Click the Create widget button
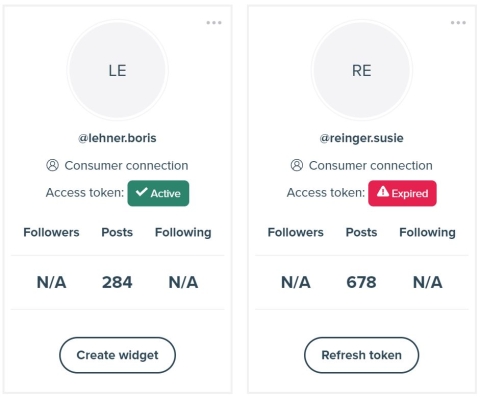 pyautogui.click(x=117, y=355)
